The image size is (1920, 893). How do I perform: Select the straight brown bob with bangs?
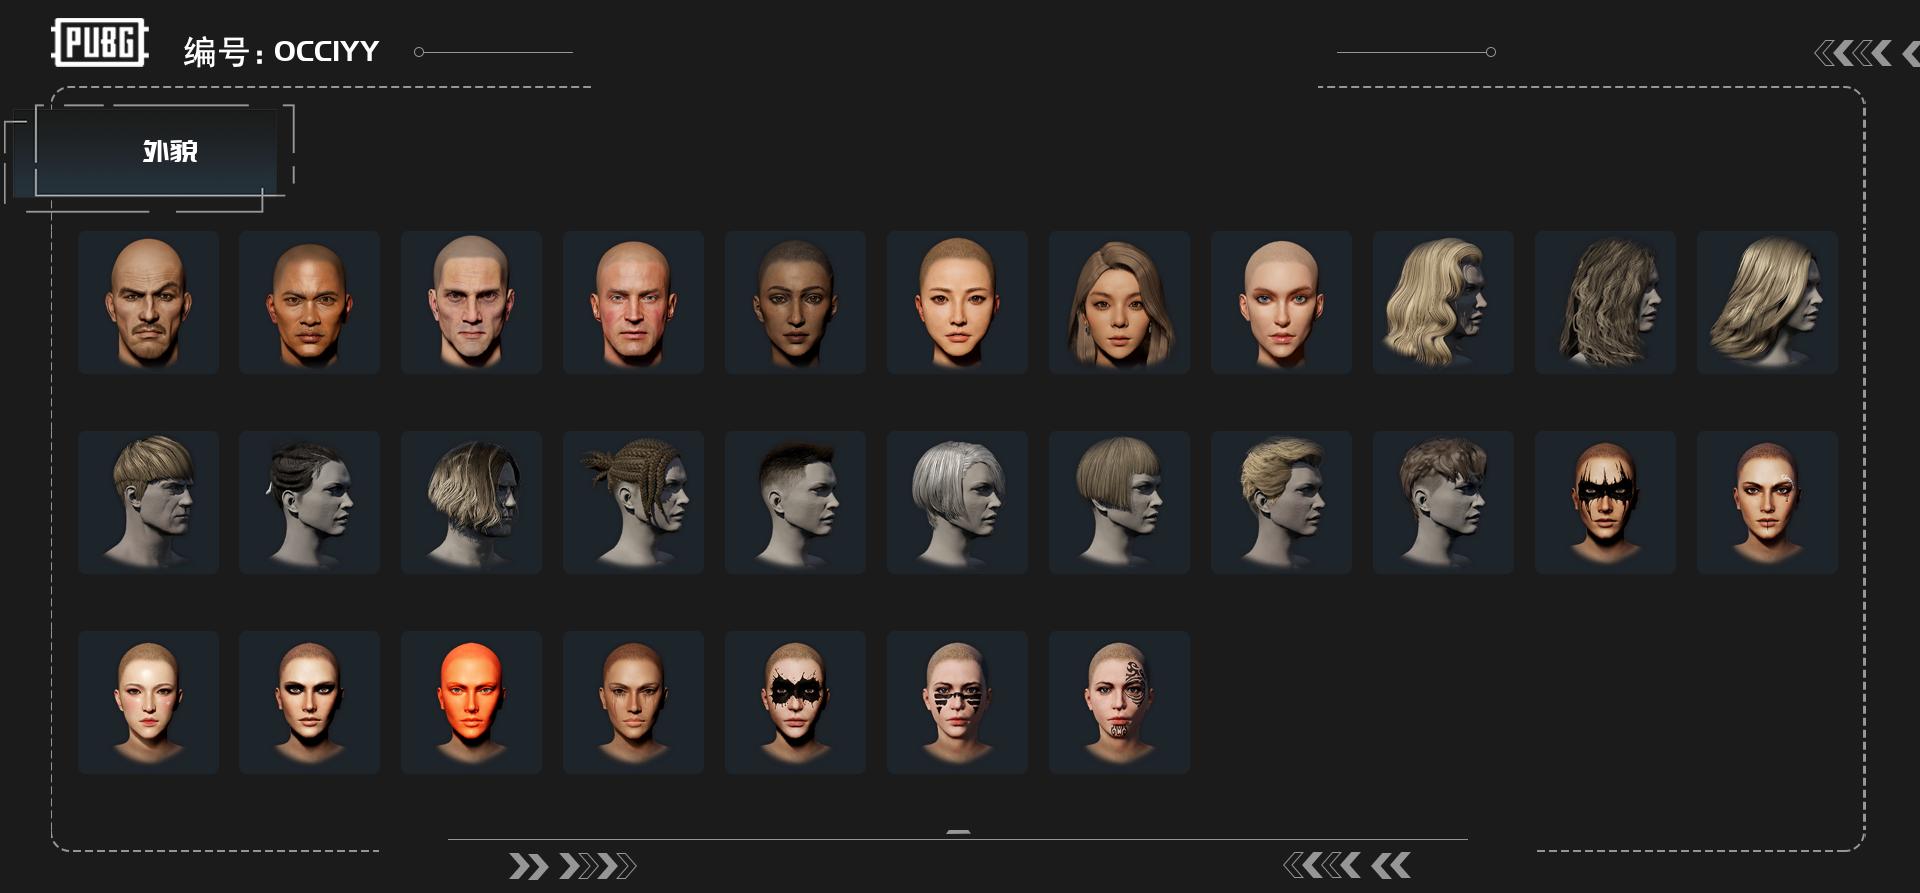click(x=1119, y=502)
